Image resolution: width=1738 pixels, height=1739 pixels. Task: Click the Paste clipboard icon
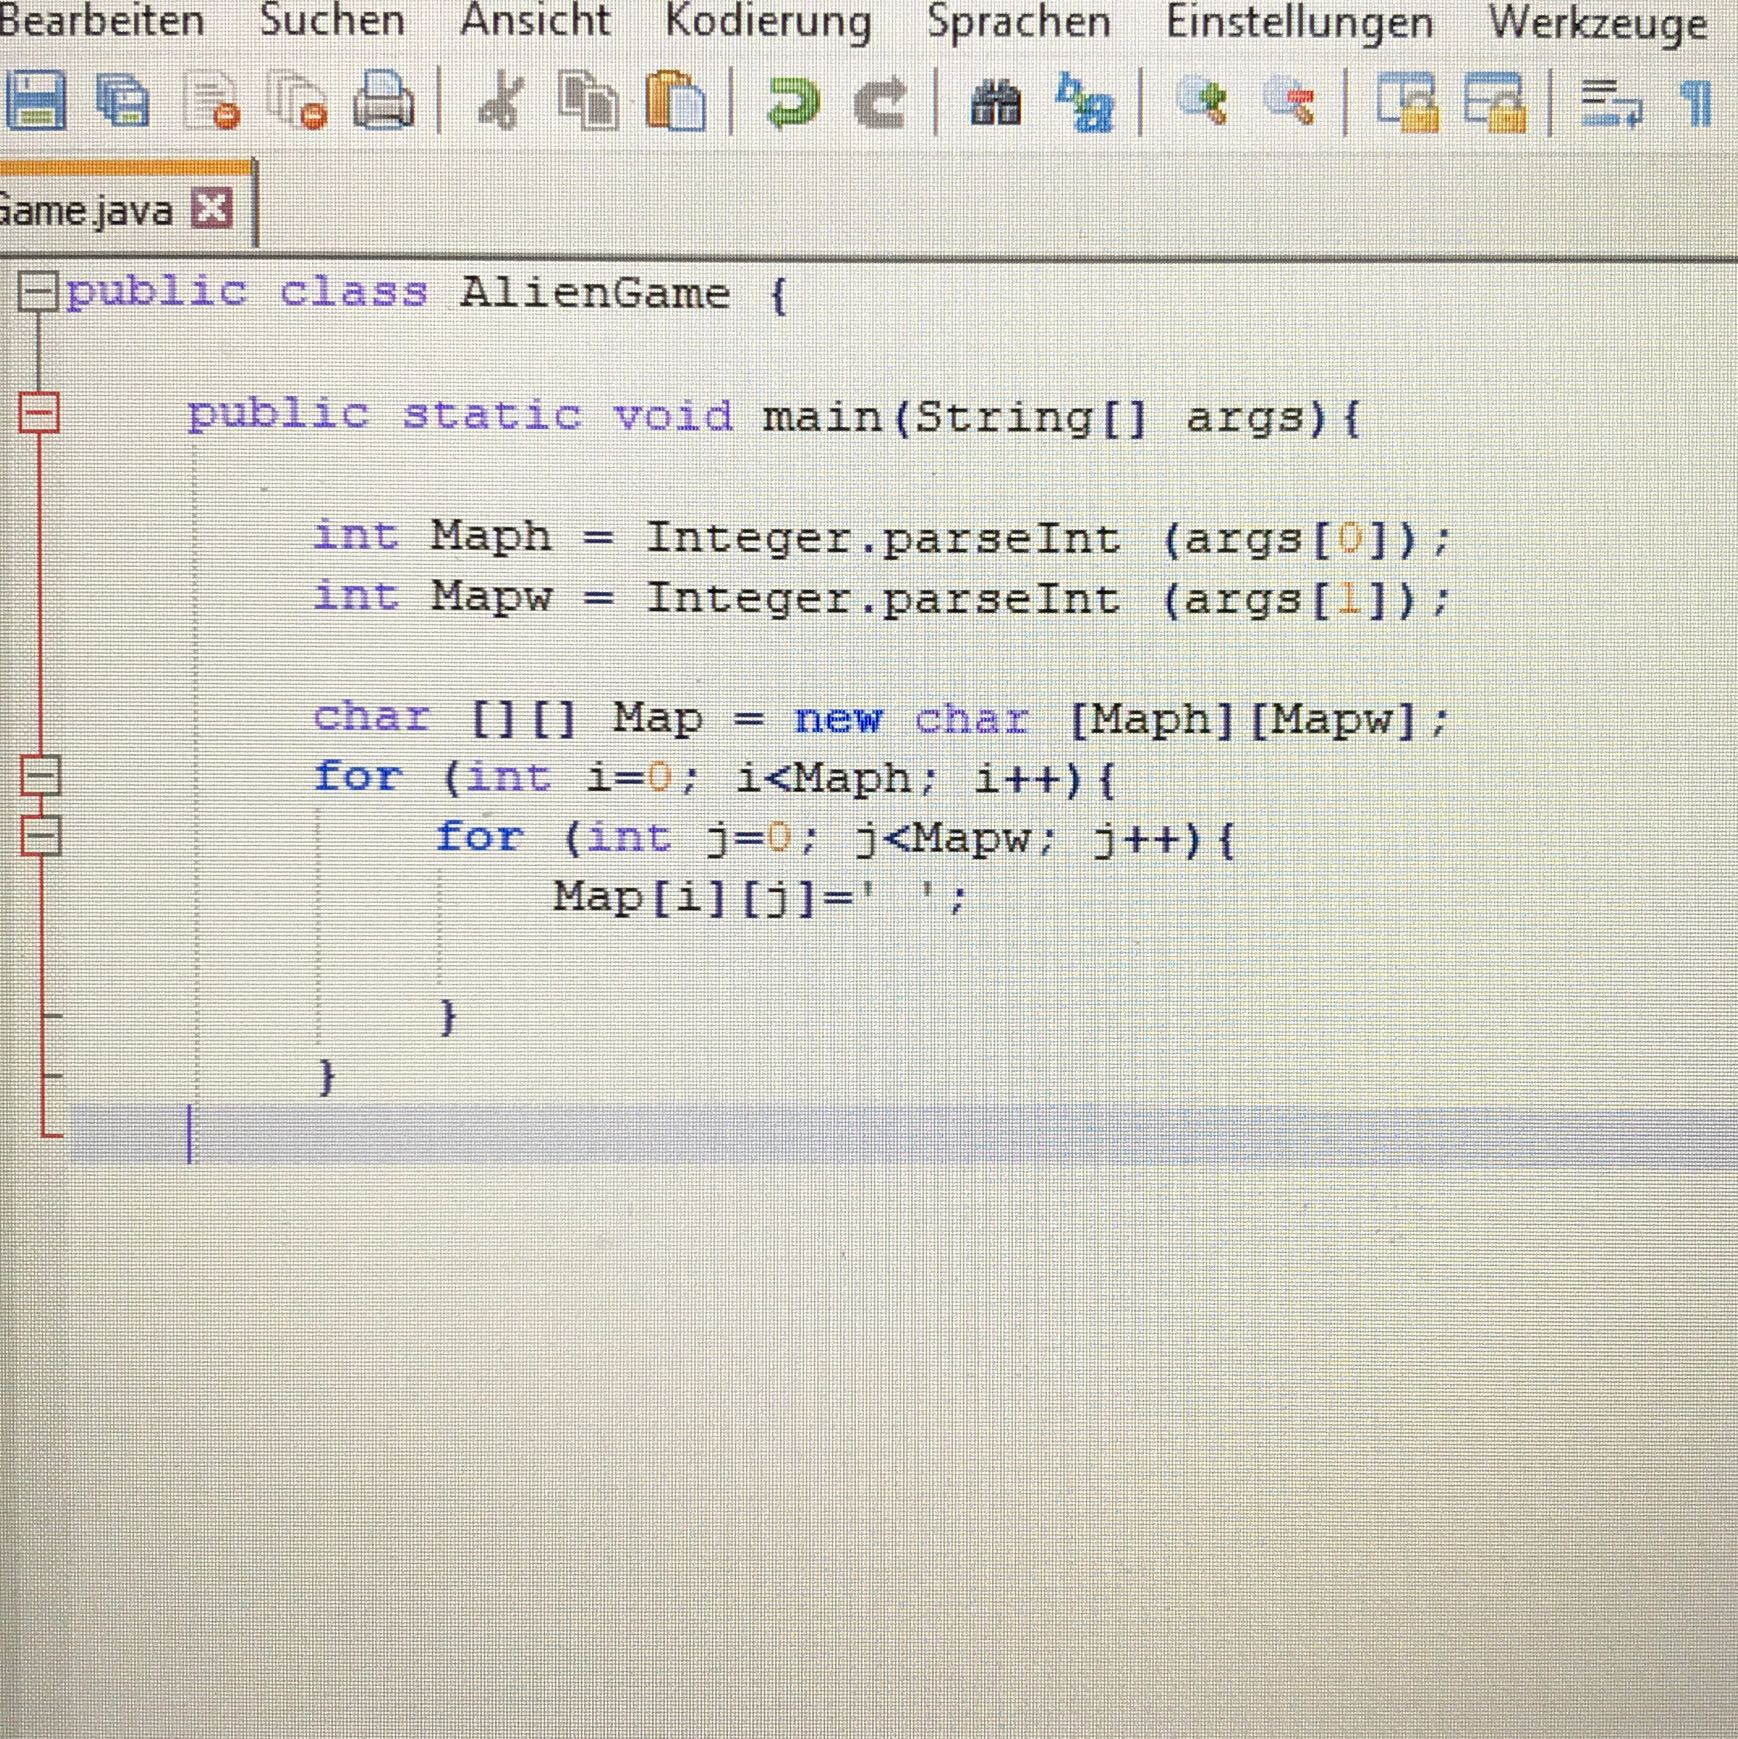[676, 101]
